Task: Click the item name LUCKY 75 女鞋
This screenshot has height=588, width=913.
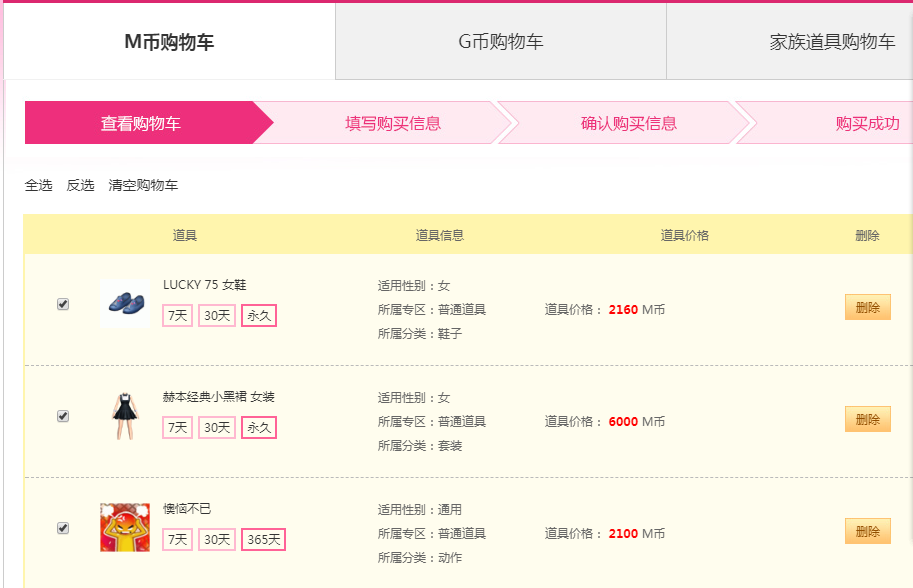Action: (204, 285)
